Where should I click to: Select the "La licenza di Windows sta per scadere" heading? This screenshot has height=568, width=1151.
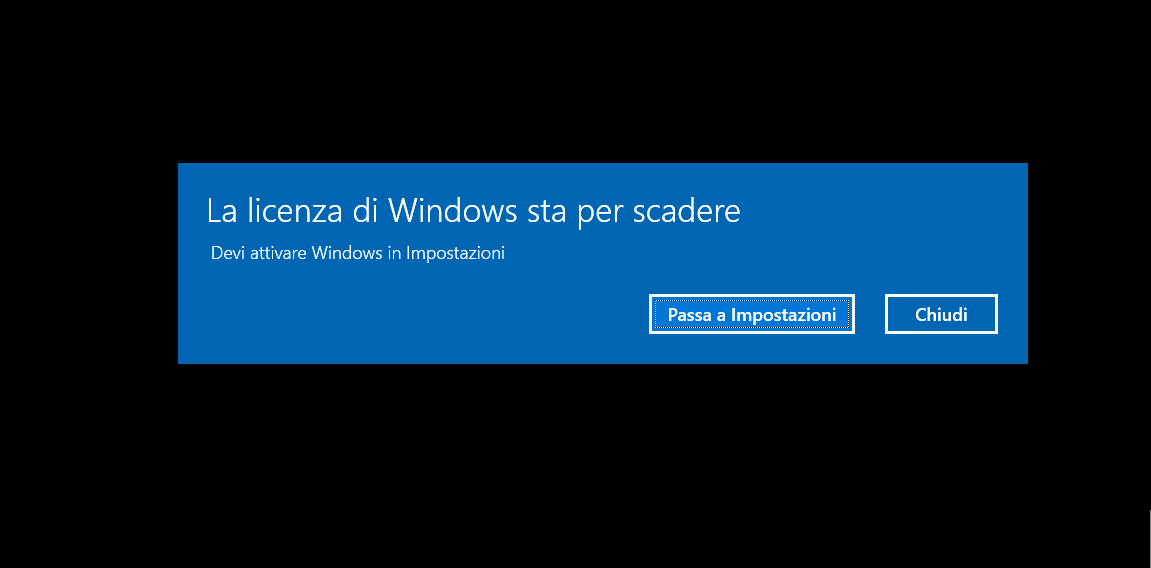point(473,211)
